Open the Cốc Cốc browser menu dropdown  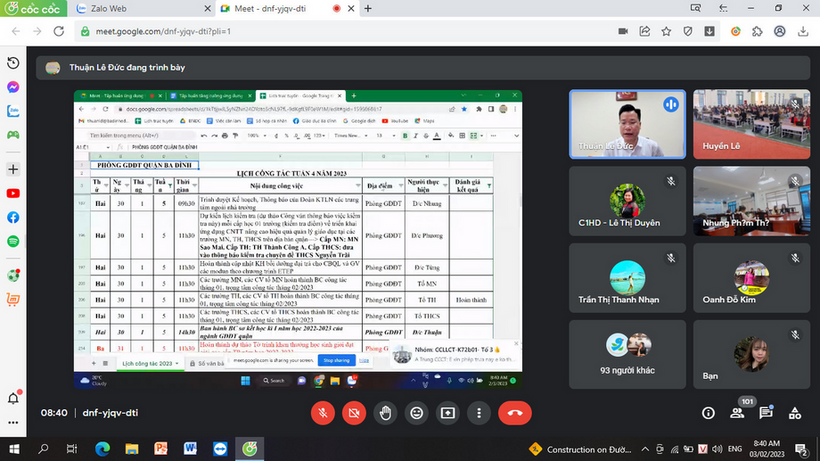point(30,8)
